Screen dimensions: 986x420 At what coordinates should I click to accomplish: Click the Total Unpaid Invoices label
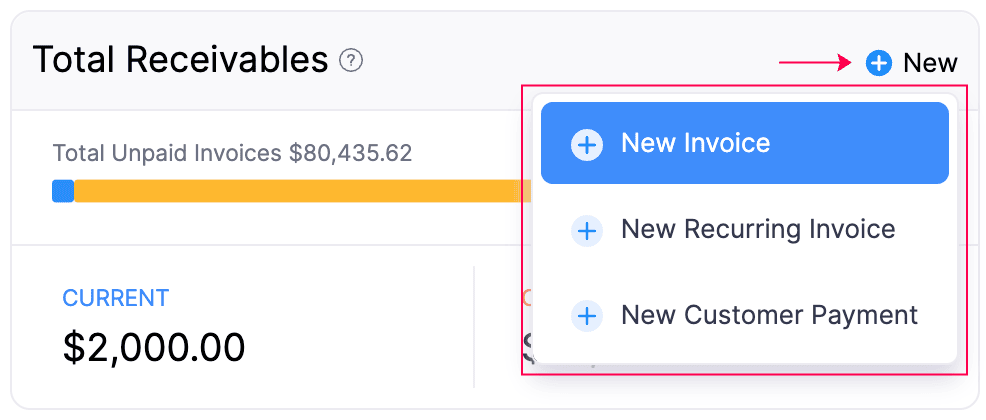[167, 154]
